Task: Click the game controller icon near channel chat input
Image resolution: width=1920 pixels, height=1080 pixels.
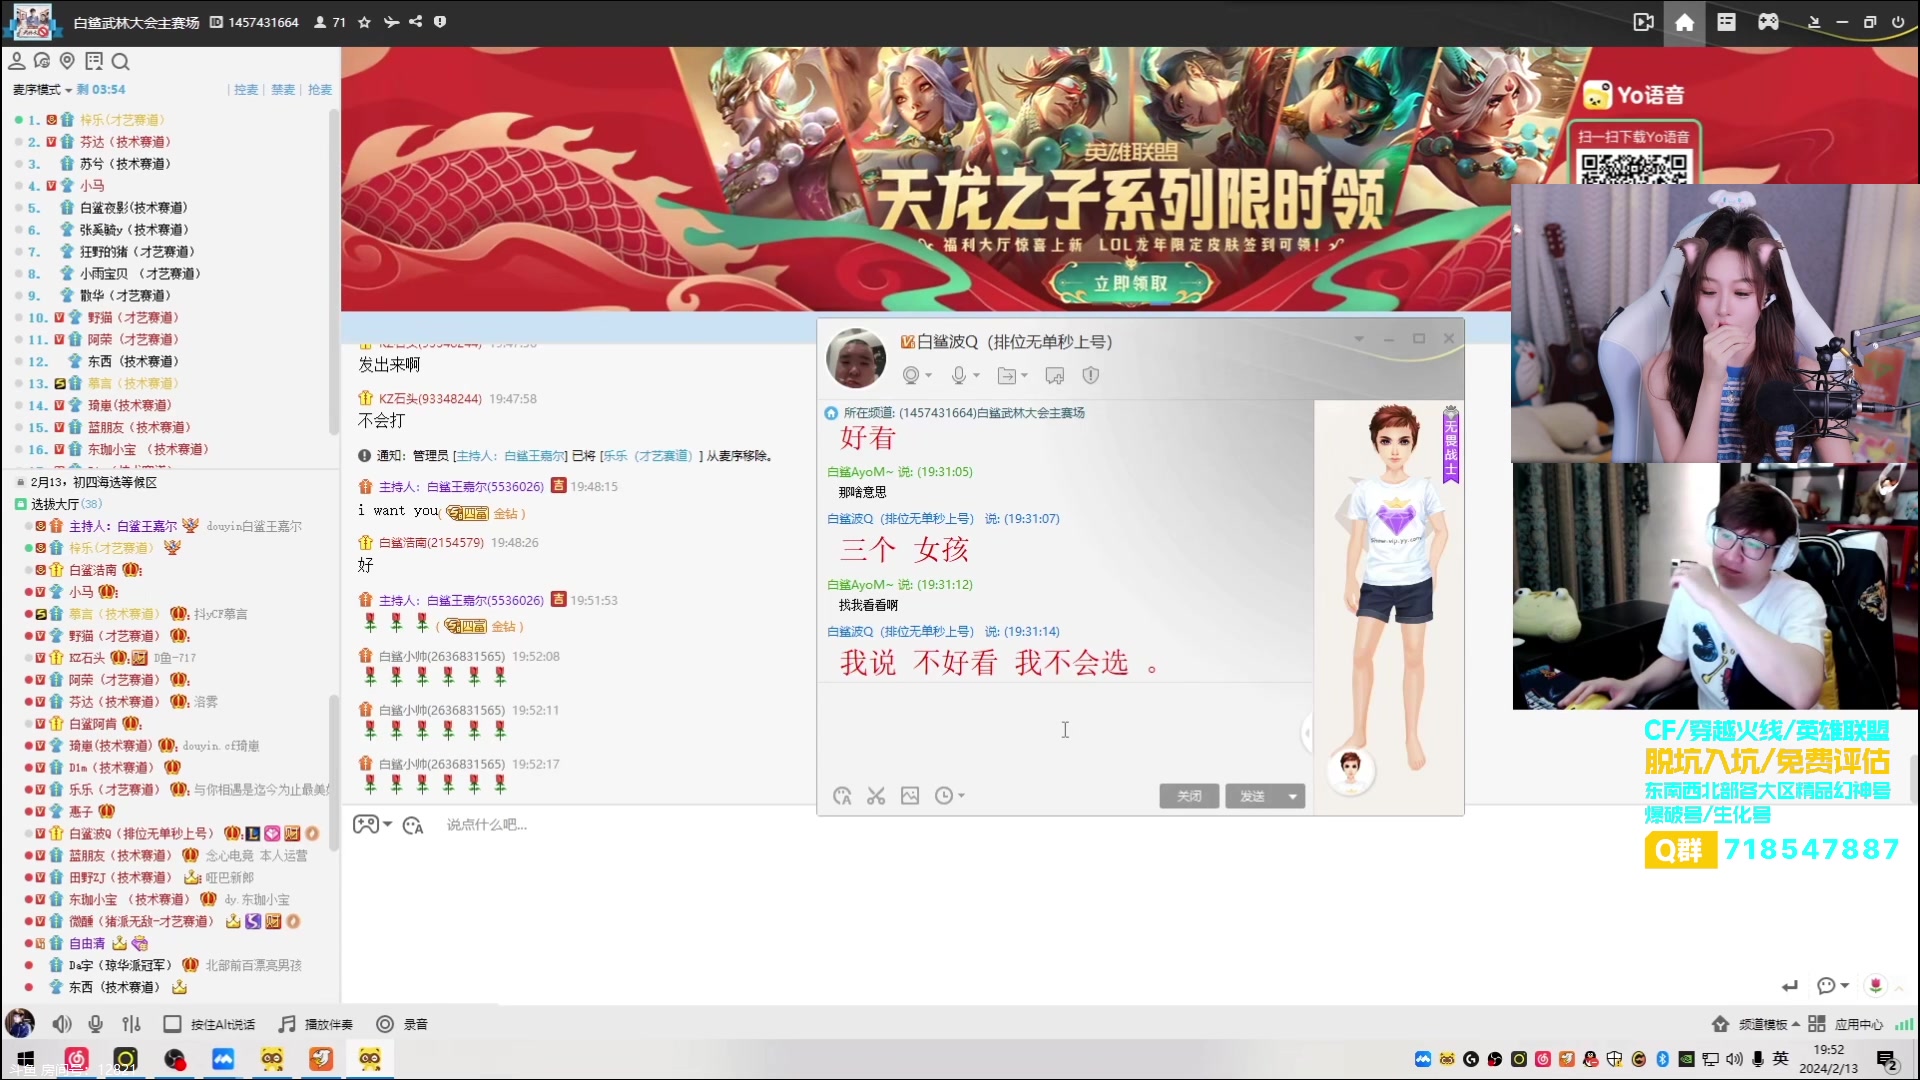Action: tap(366, 824)
